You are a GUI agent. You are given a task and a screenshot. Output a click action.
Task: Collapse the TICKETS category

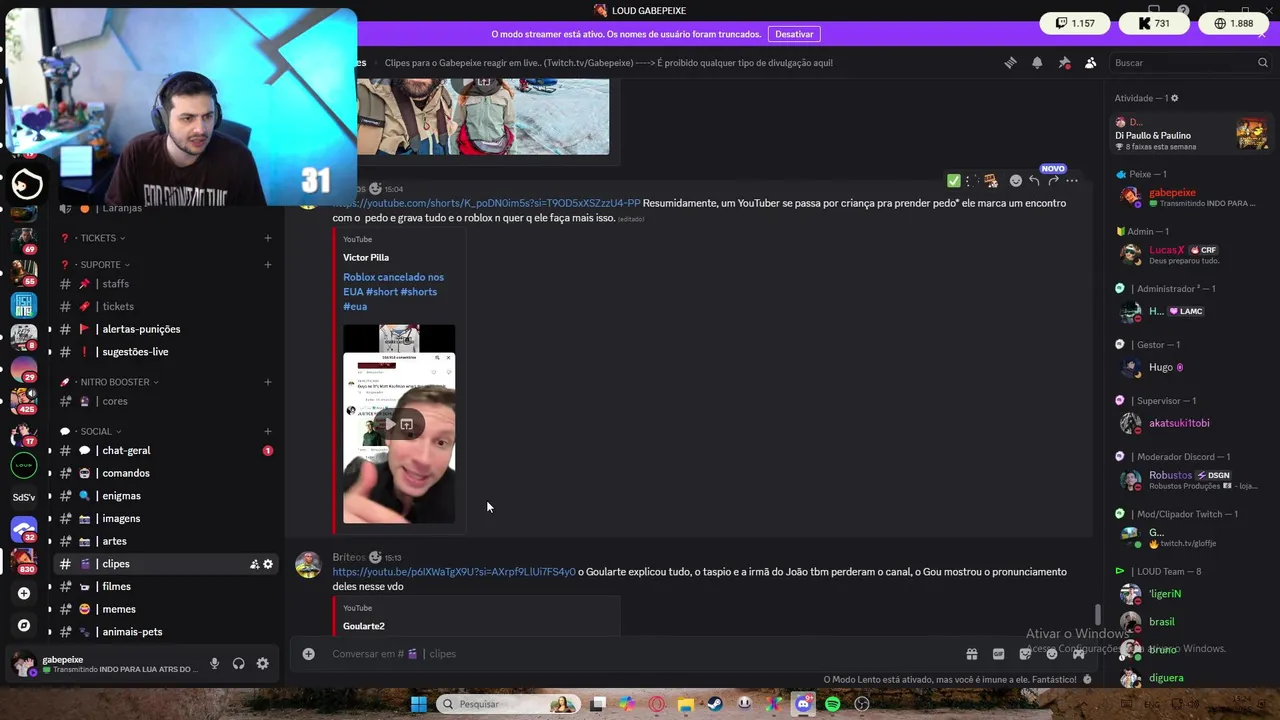click(98, 238)
